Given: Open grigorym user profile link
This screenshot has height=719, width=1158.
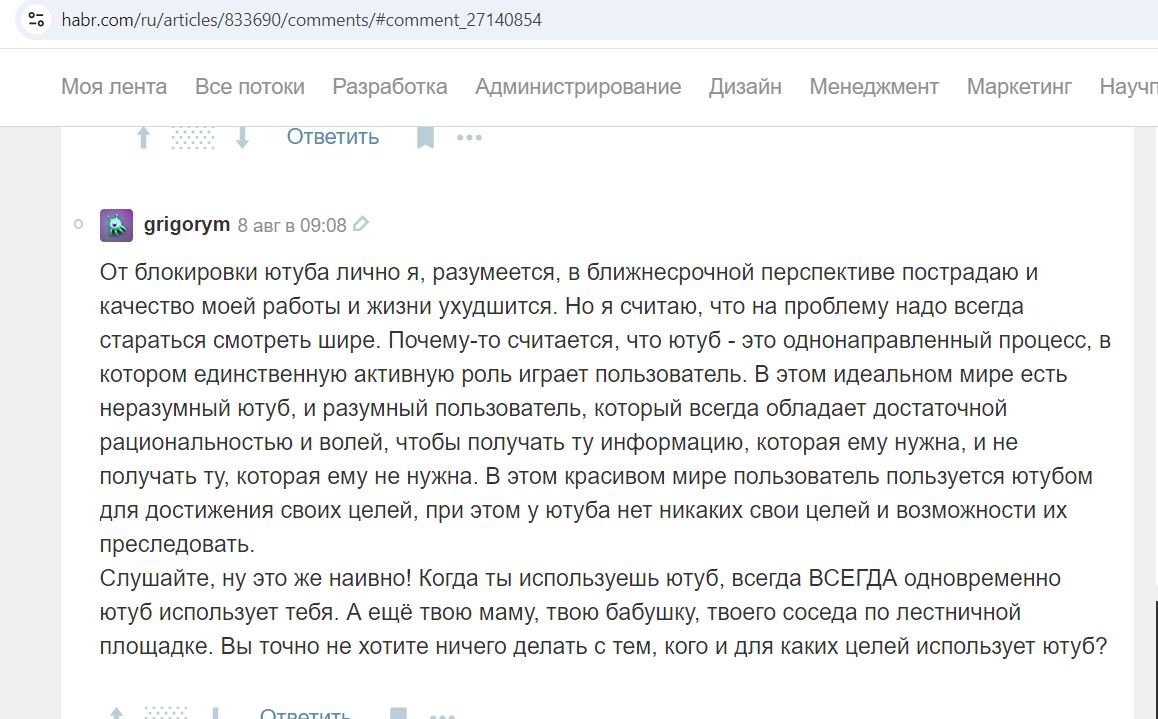Looking at the screenshot, I should pyautogui.click(x=187, y=224).
